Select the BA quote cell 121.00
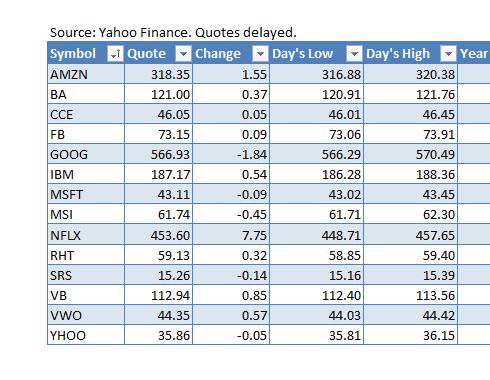The width and height of the screenshot is (490, 380). coord(159,94)
